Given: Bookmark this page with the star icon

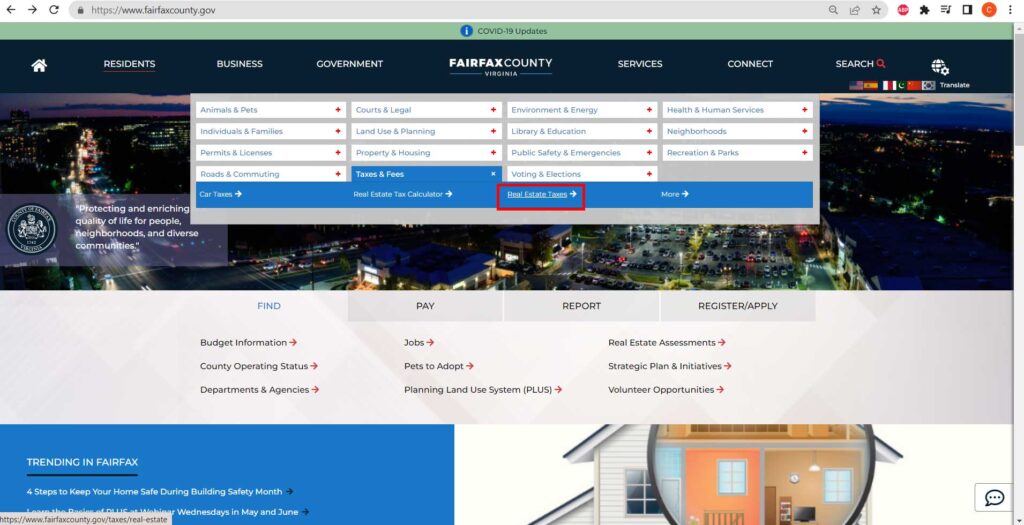Looking at the screenshot, I should [x=876, y=10].
